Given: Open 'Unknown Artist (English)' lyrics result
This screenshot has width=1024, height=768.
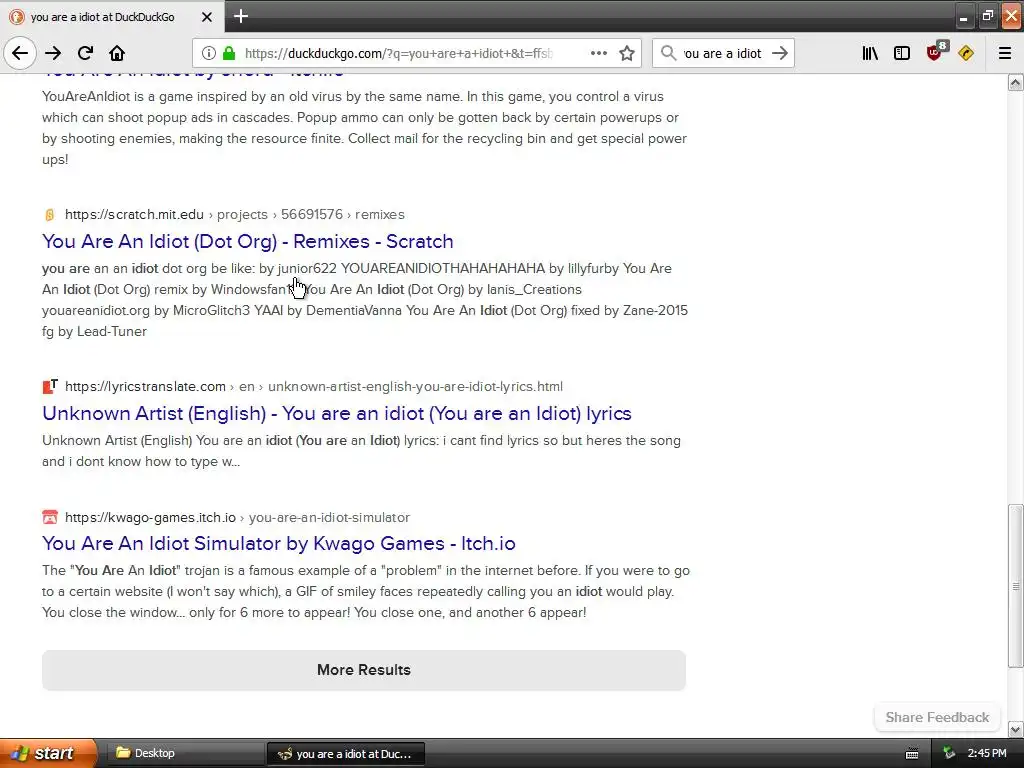Looking at the screenshot, I should (x=337, y=413).
